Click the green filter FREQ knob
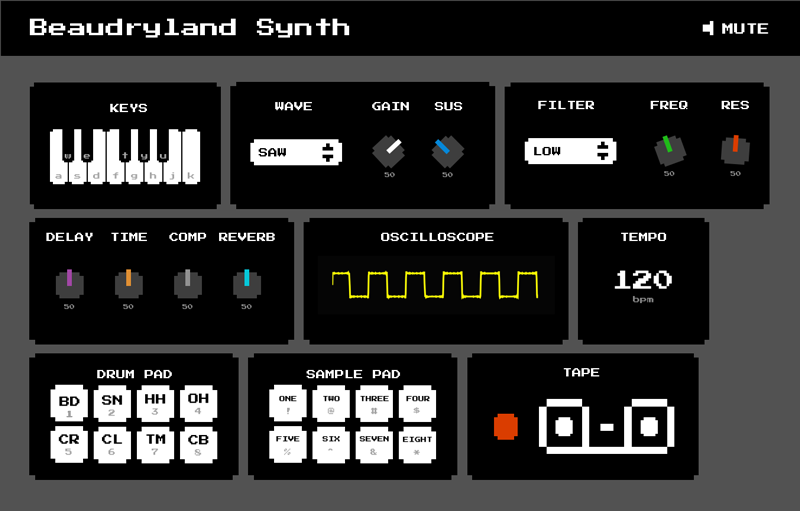The image size is (800, 511). (669, 150)
